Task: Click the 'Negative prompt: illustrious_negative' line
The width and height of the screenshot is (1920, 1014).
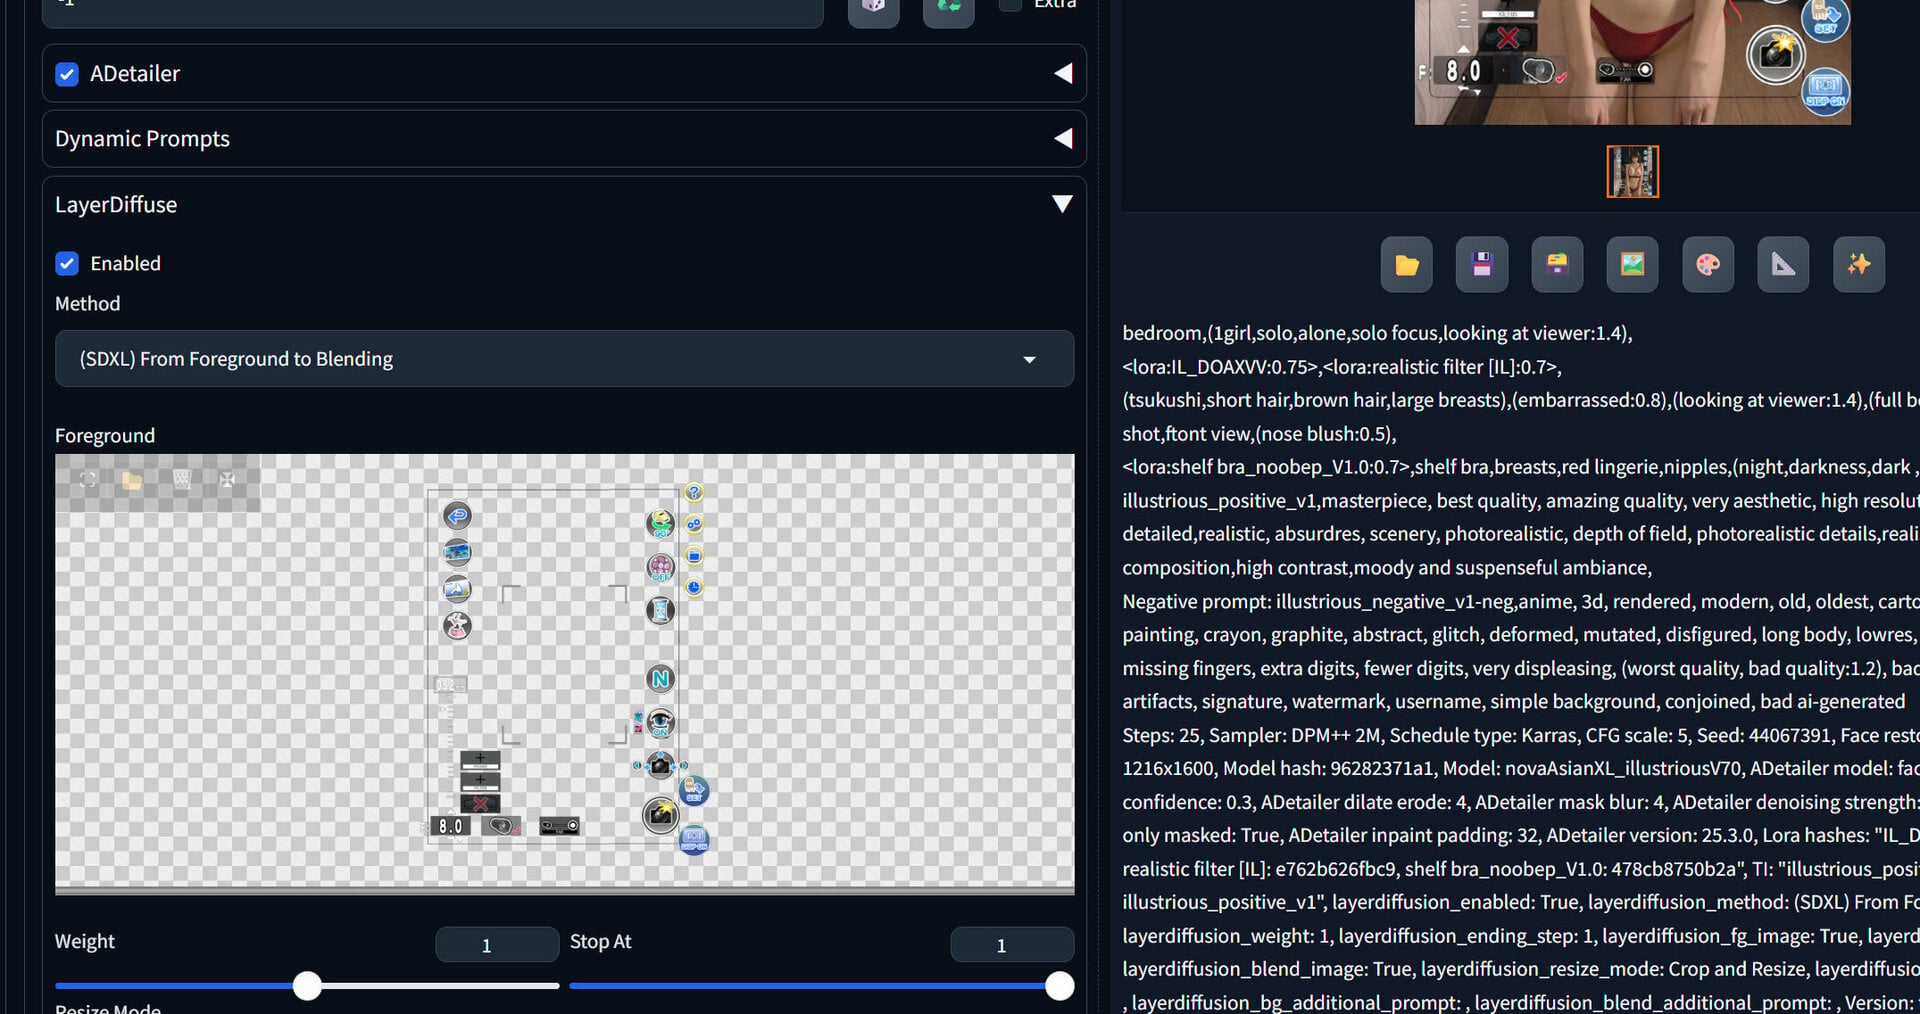Action: tap(1521, 601)
